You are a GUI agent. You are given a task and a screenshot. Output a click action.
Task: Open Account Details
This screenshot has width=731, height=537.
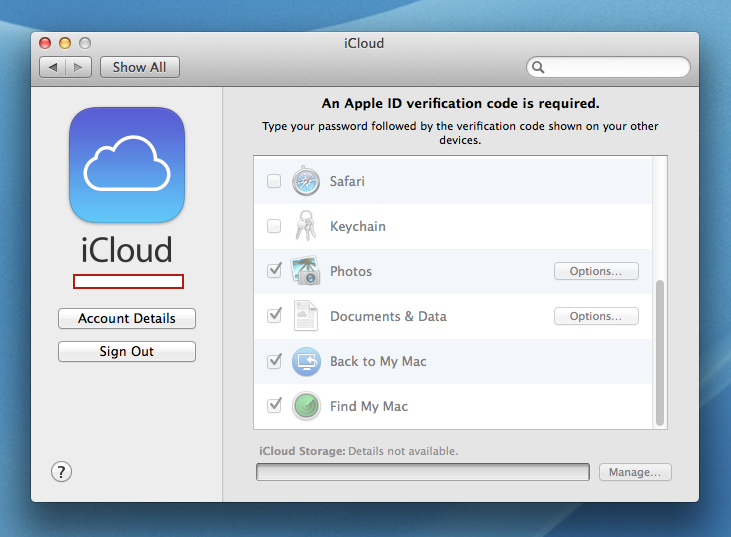click(x=127, y=318)
